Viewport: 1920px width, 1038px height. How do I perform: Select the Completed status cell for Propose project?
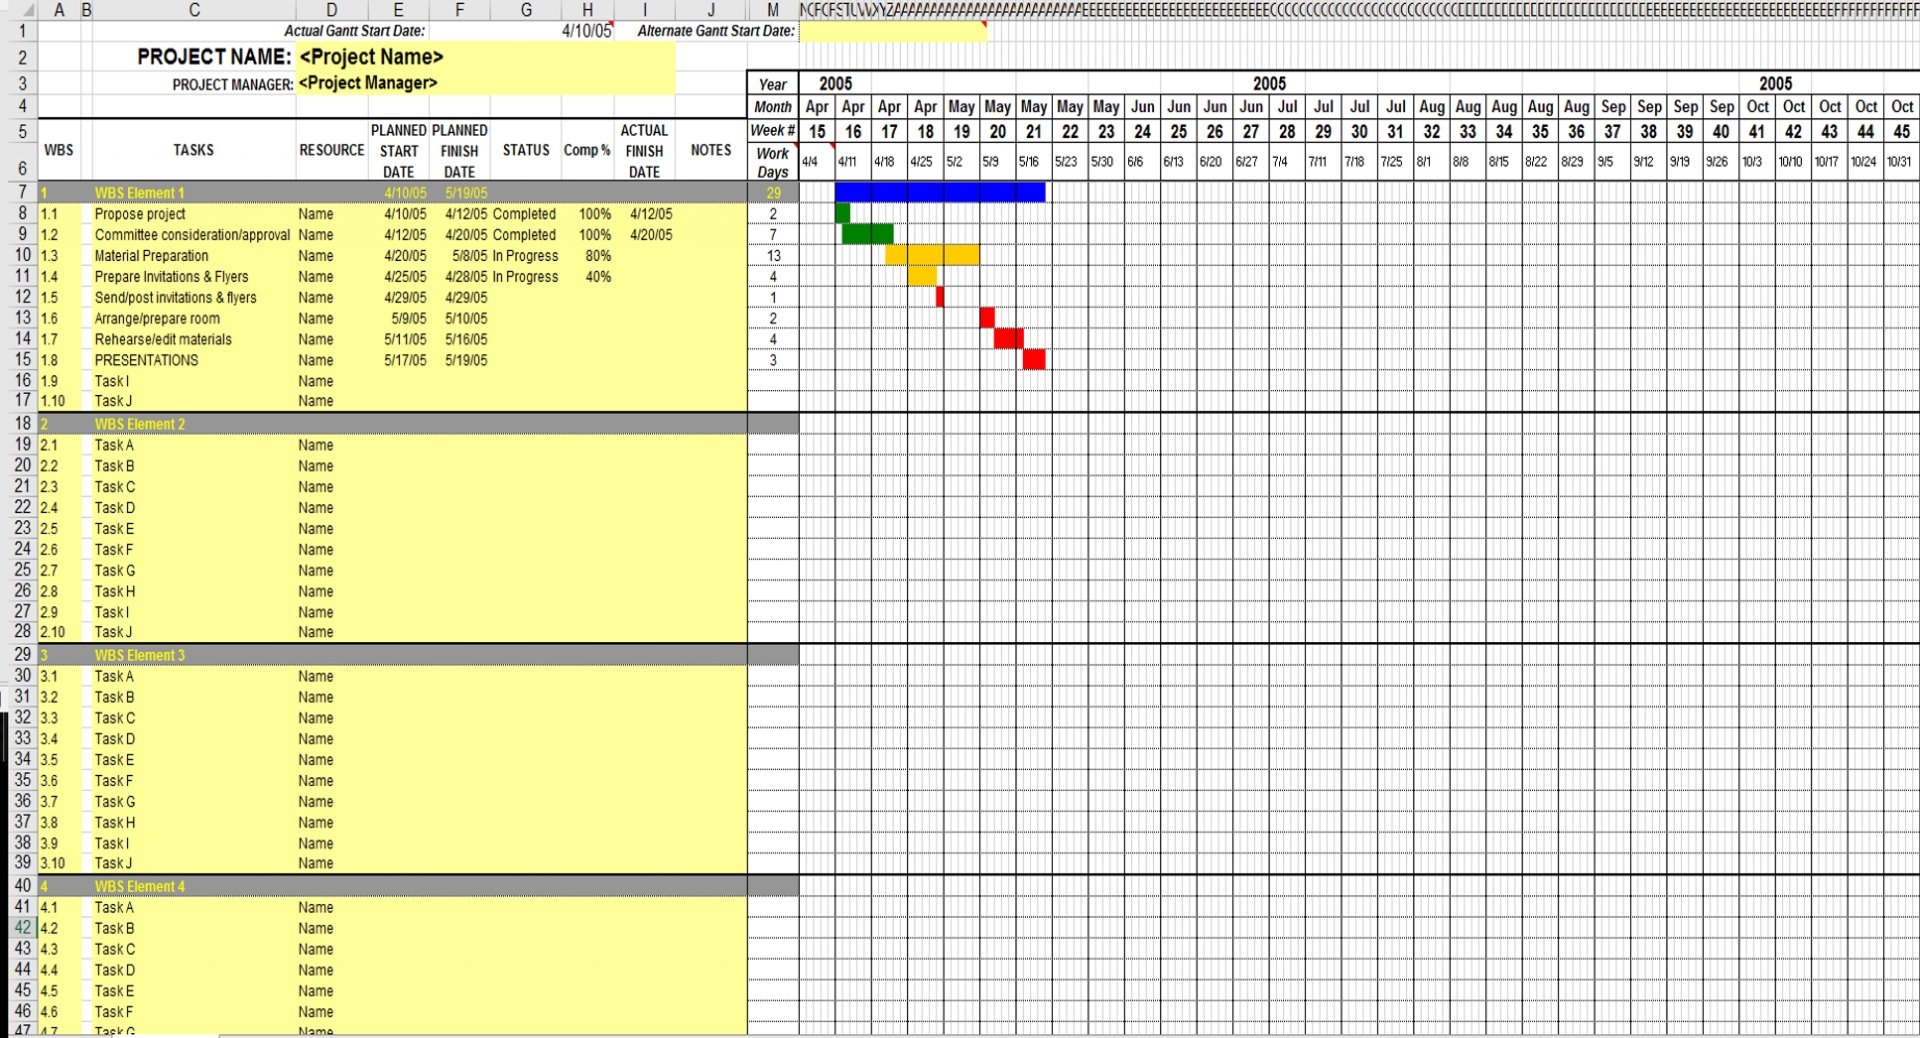(525, 214)
